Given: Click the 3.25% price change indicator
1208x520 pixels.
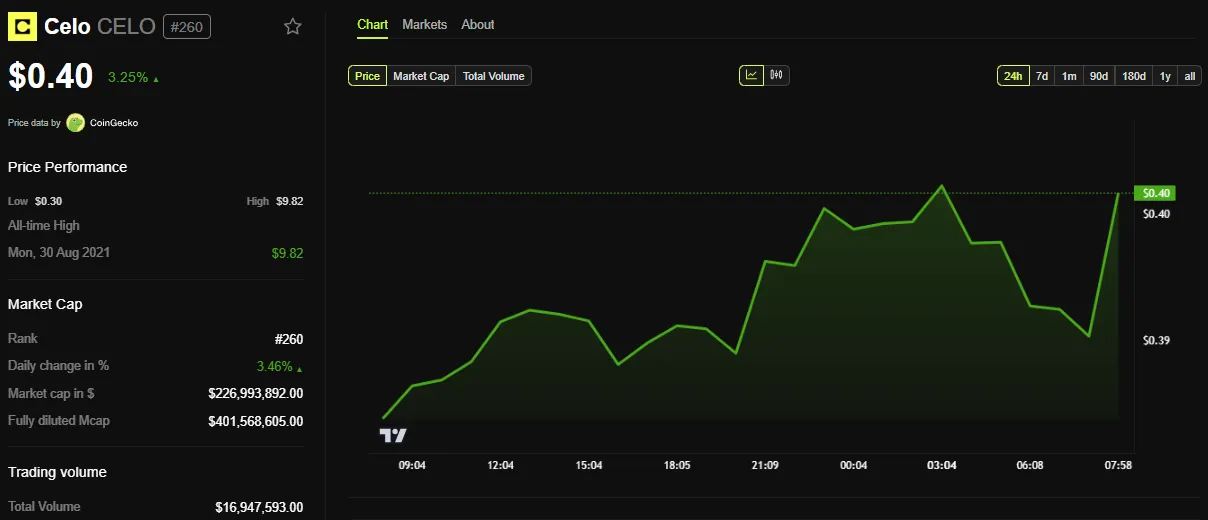Looking at the screenshot, I should pyautogui.click(x=133, y=77).
